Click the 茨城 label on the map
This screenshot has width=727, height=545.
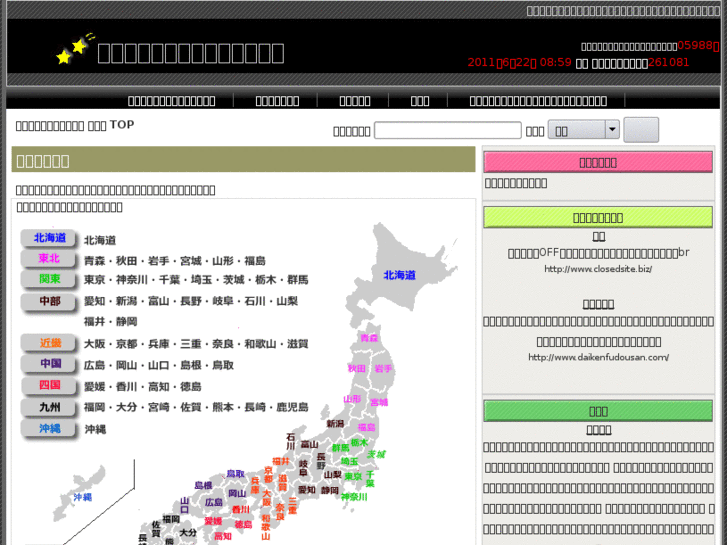tap(376, 454)
